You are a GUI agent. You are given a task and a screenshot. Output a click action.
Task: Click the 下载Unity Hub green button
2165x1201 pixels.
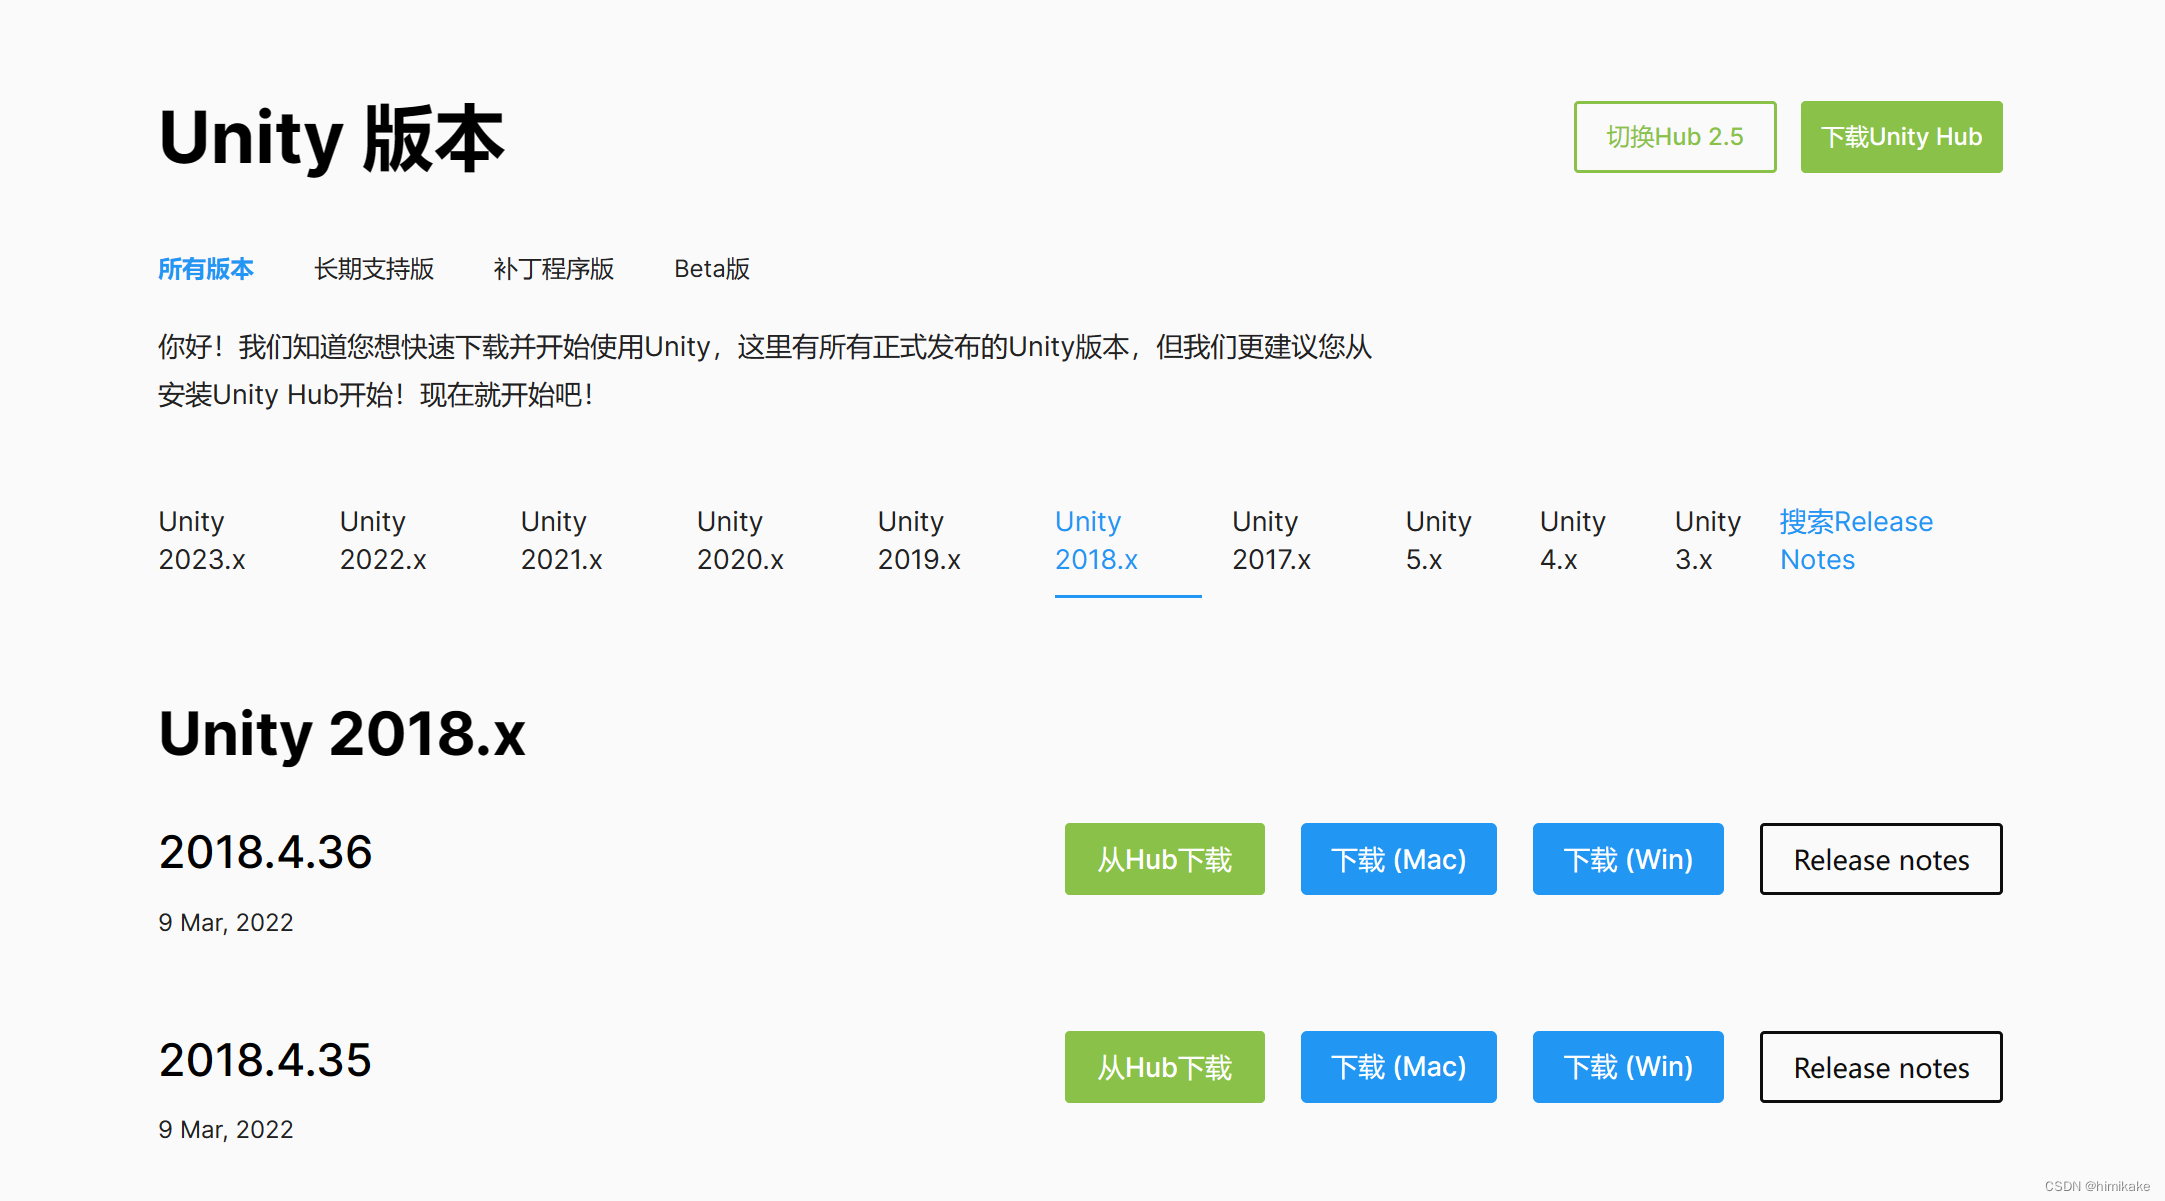point(1900,137)
